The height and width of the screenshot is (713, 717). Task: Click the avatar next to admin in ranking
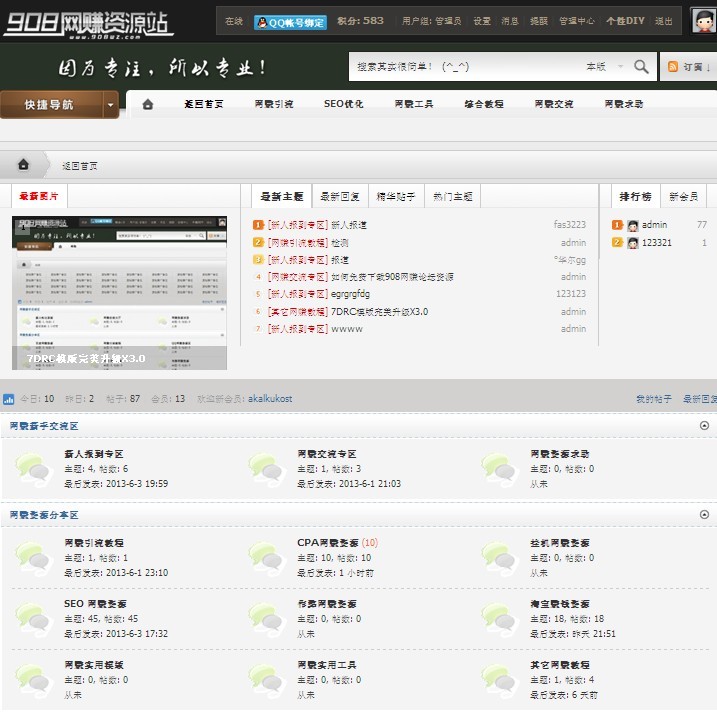(x=633, y=225)
